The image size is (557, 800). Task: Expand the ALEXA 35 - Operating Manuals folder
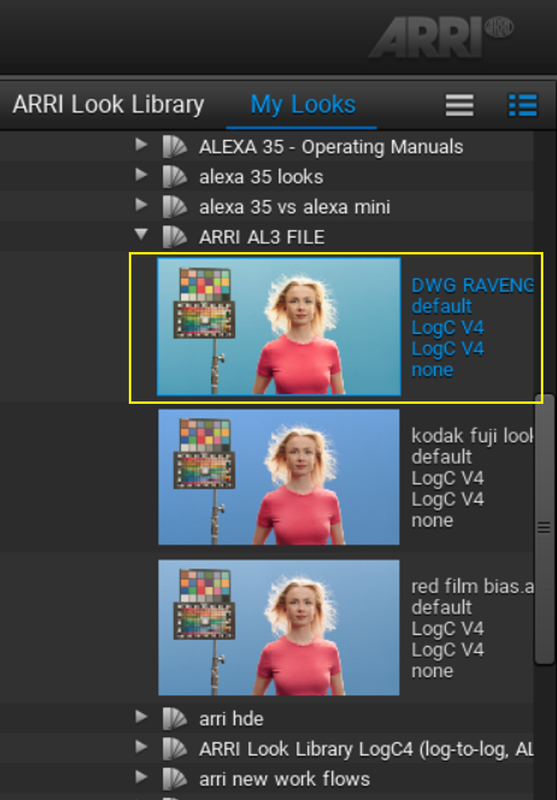coord(141,145)
